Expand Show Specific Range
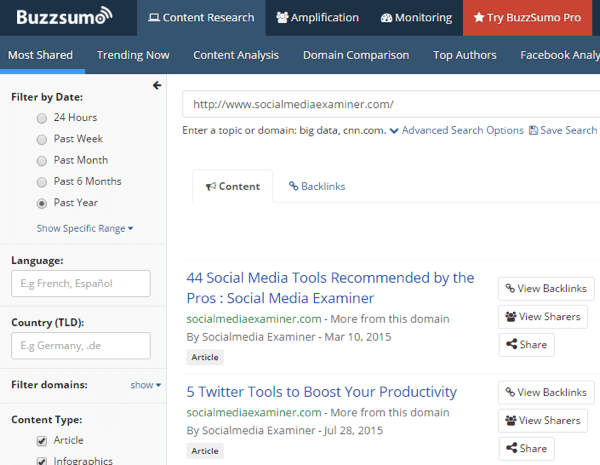The height and width of the screenshot is (465, 600). point(85,228)
